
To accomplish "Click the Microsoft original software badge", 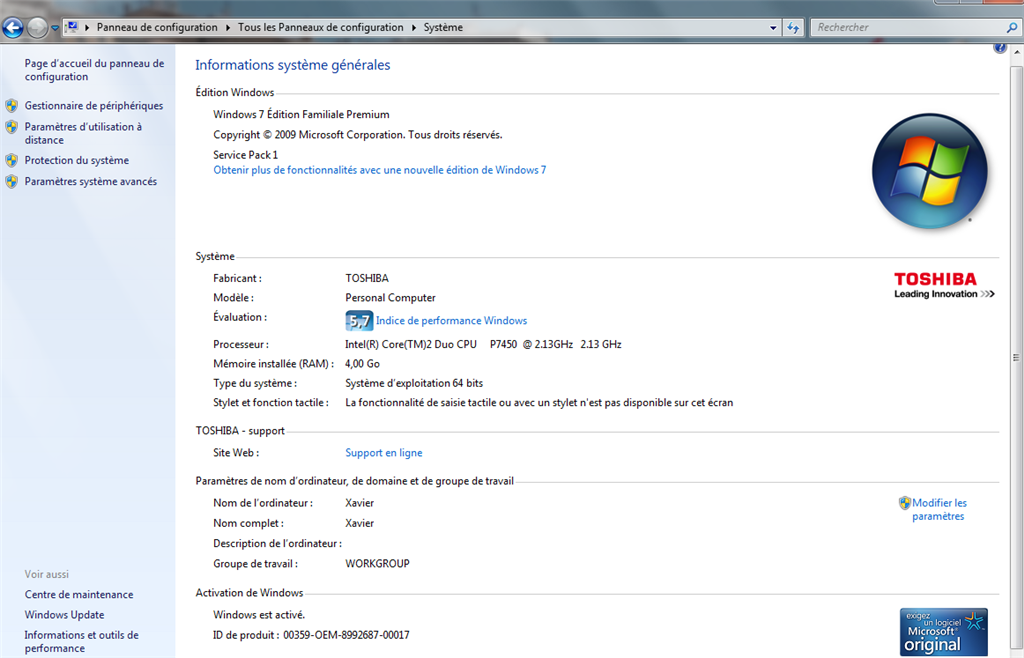I will pos(944,632).
